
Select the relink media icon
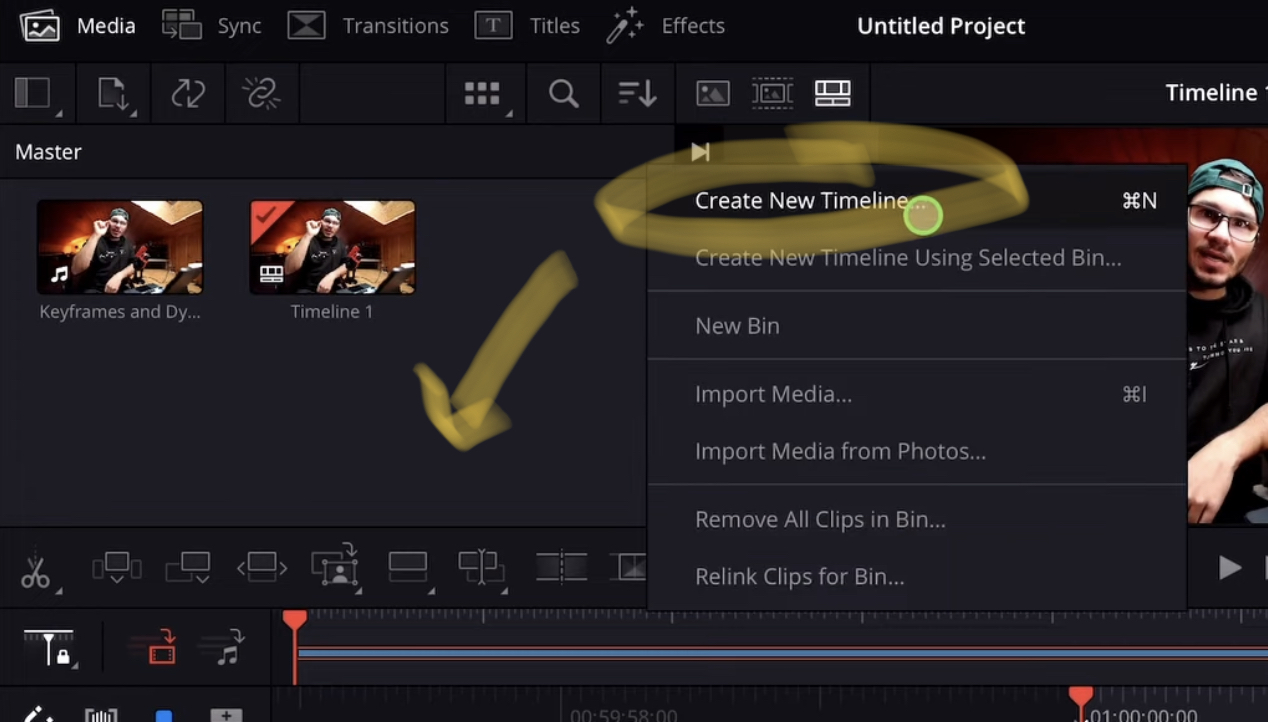click(x=262, y=93)
